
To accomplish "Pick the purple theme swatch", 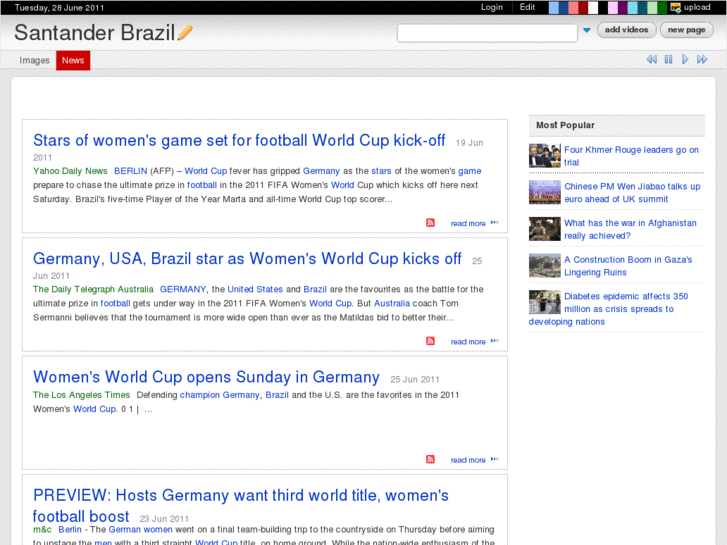I will tap(622, 7).
